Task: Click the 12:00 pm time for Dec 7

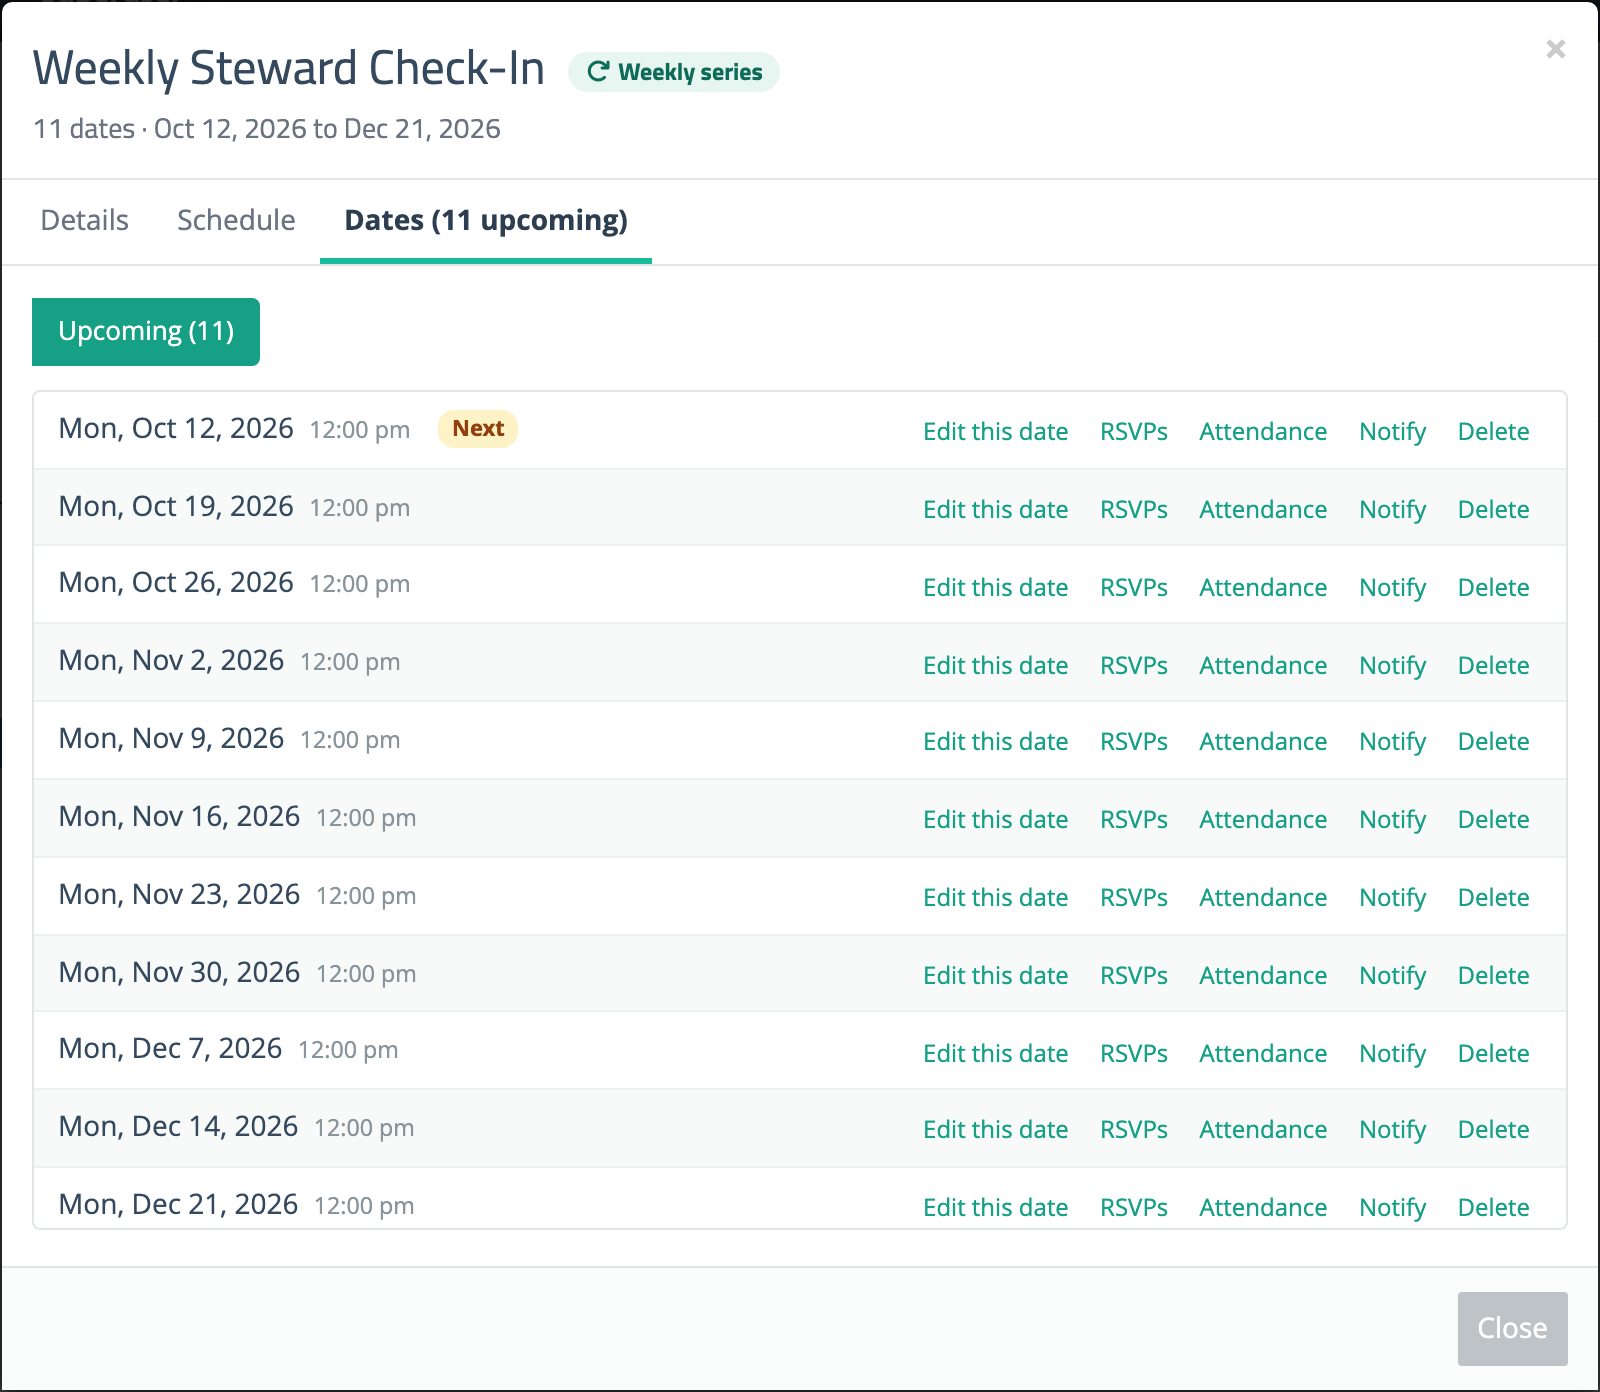Action: pos(348,1050)
